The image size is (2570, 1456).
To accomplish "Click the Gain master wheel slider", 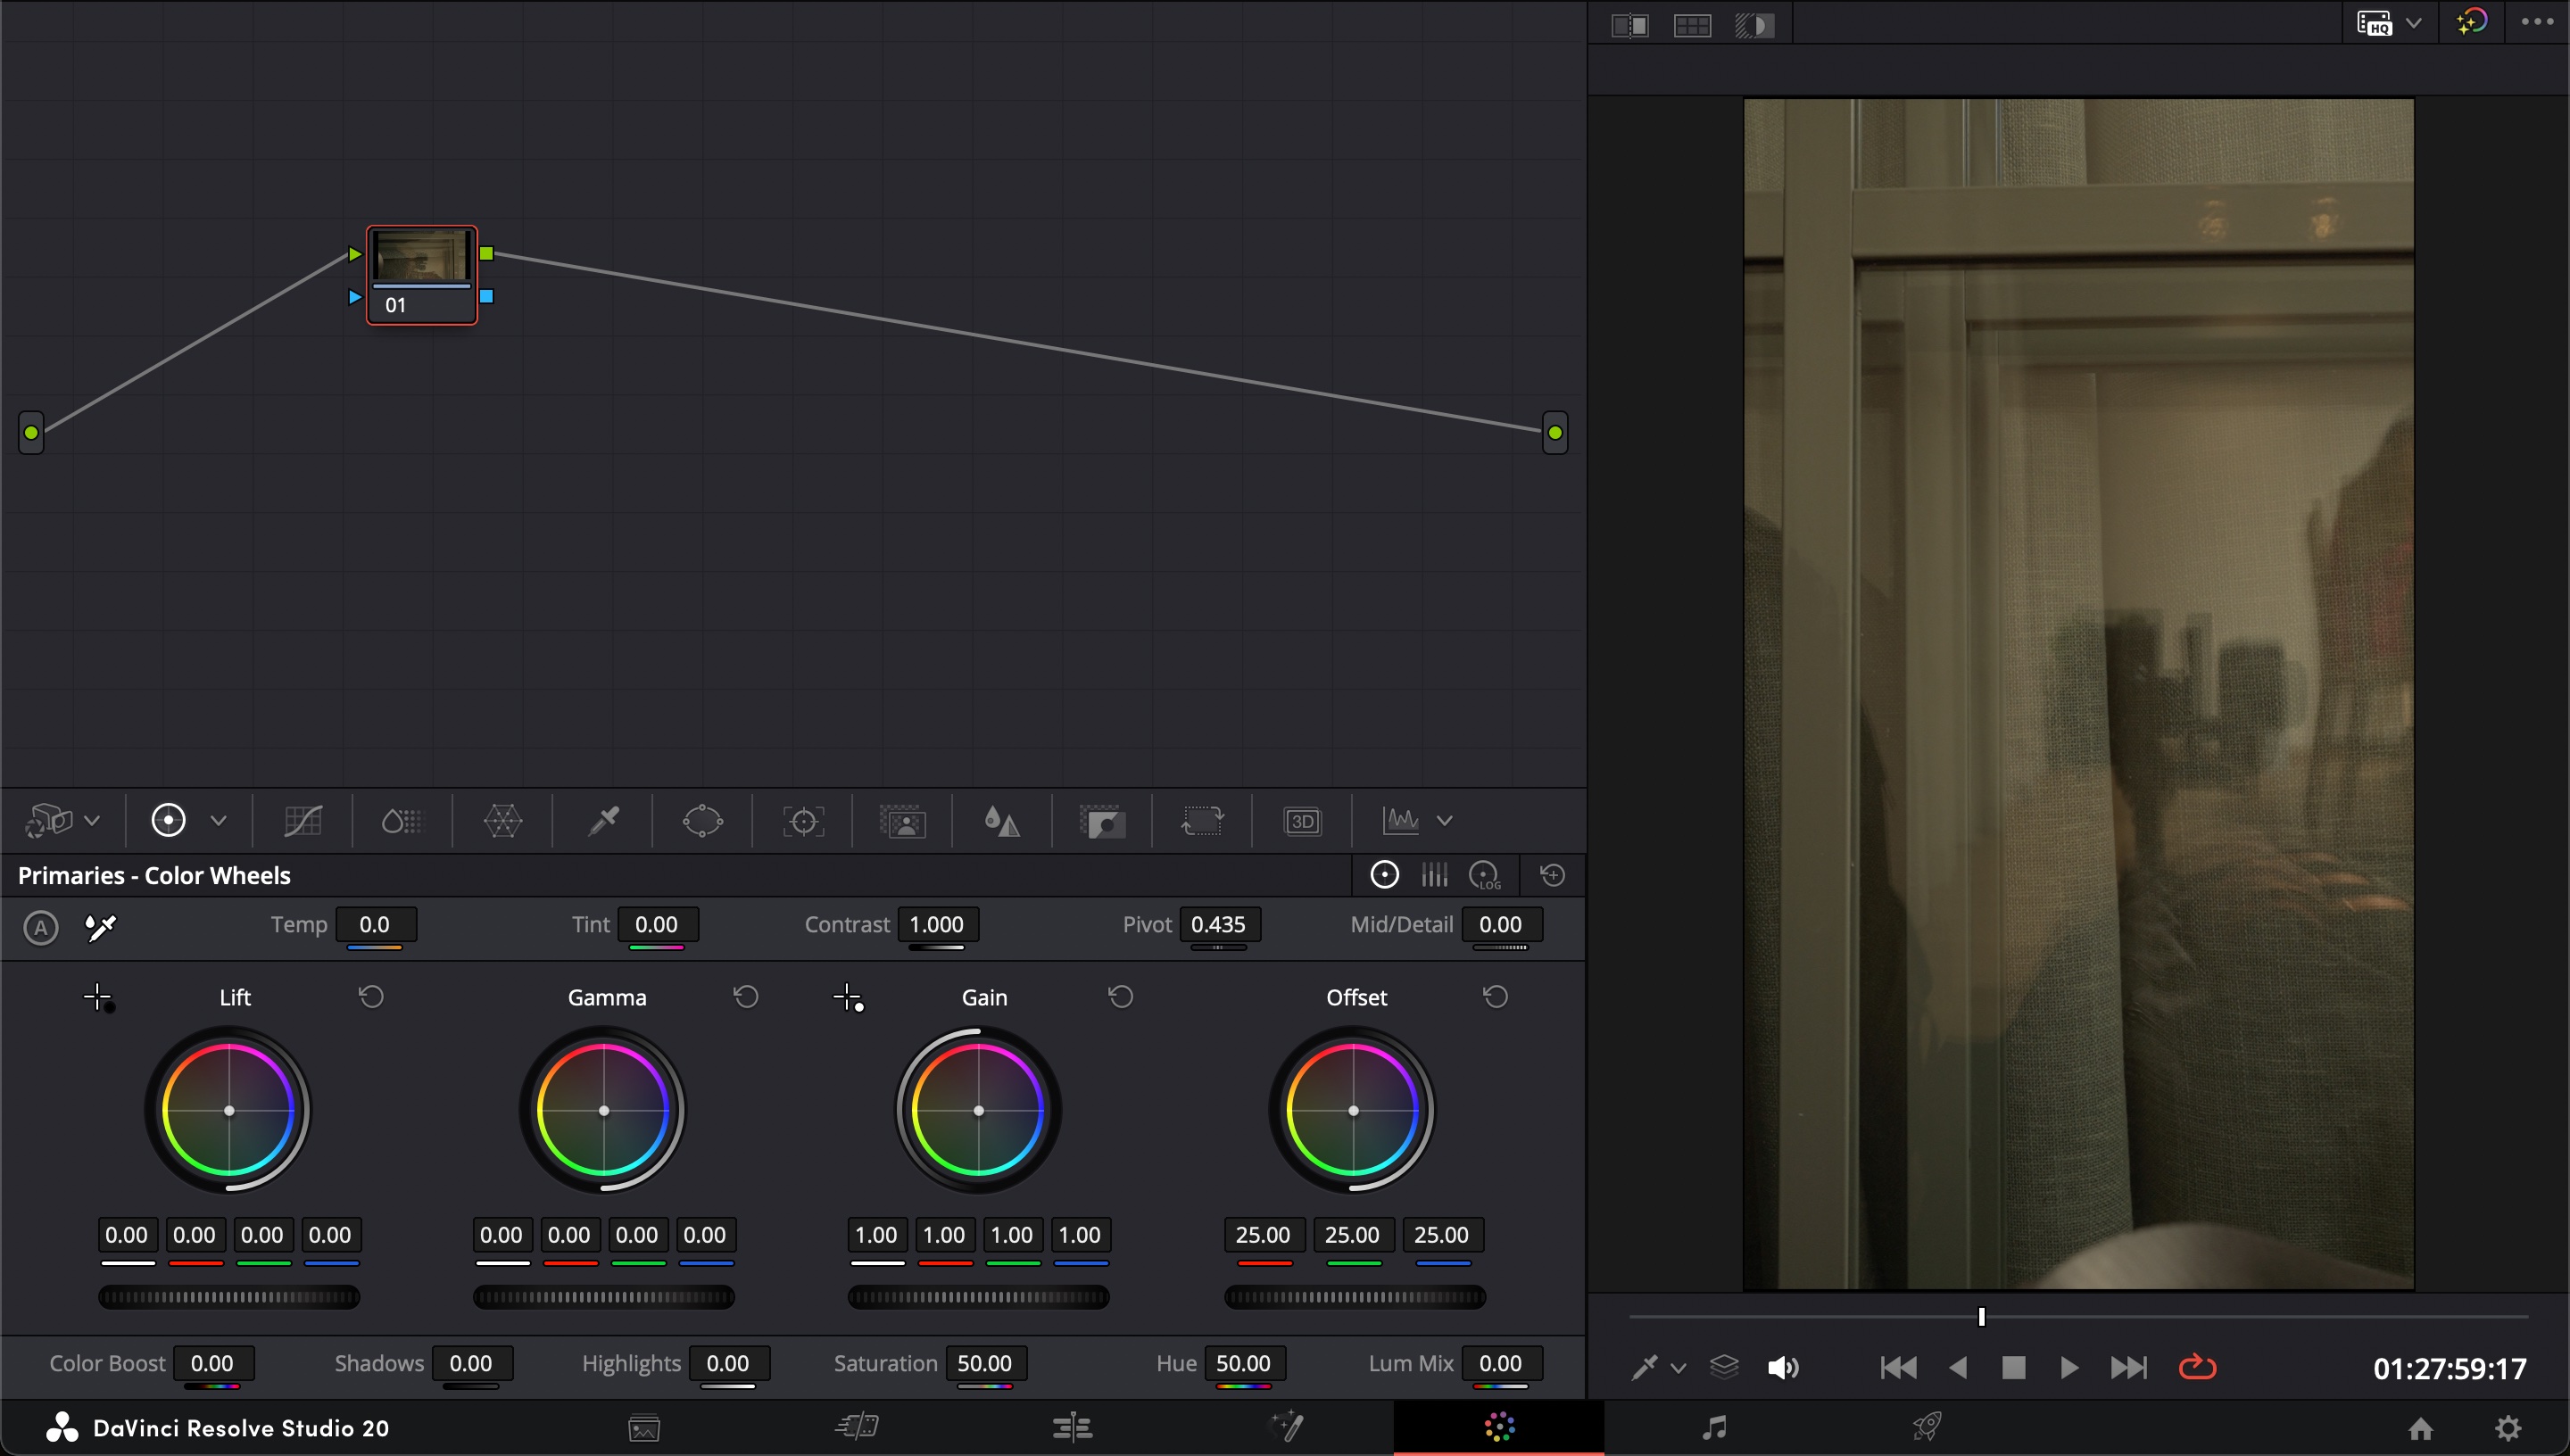I will (978, 1297).
